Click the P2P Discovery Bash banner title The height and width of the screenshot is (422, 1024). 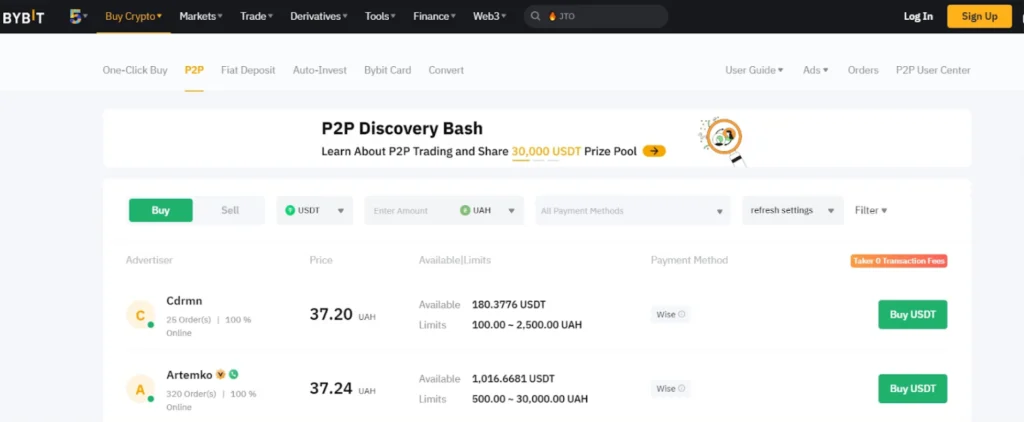pyautogui.click(x=402, y=127)
